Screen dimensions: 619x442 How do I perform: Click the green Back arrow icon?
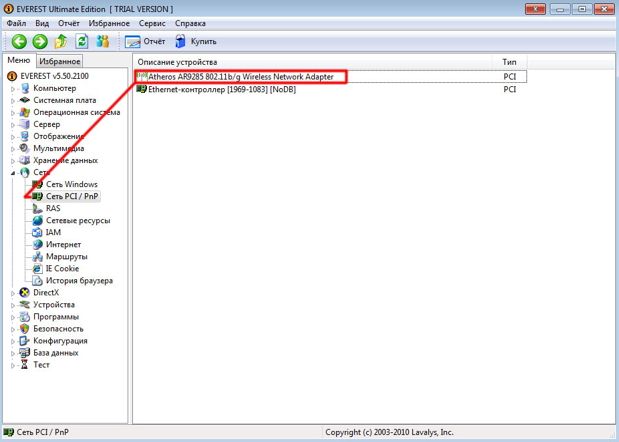19,41
